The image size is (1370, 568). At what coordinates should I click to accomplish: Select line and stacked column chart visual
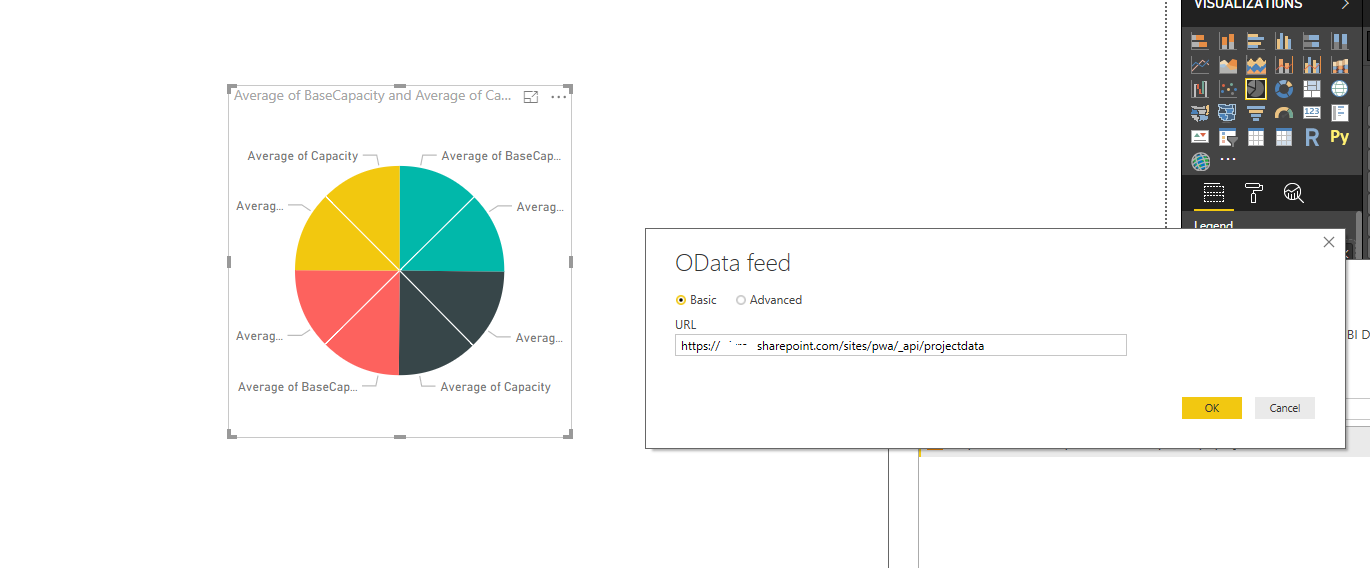pos(1284,65)
